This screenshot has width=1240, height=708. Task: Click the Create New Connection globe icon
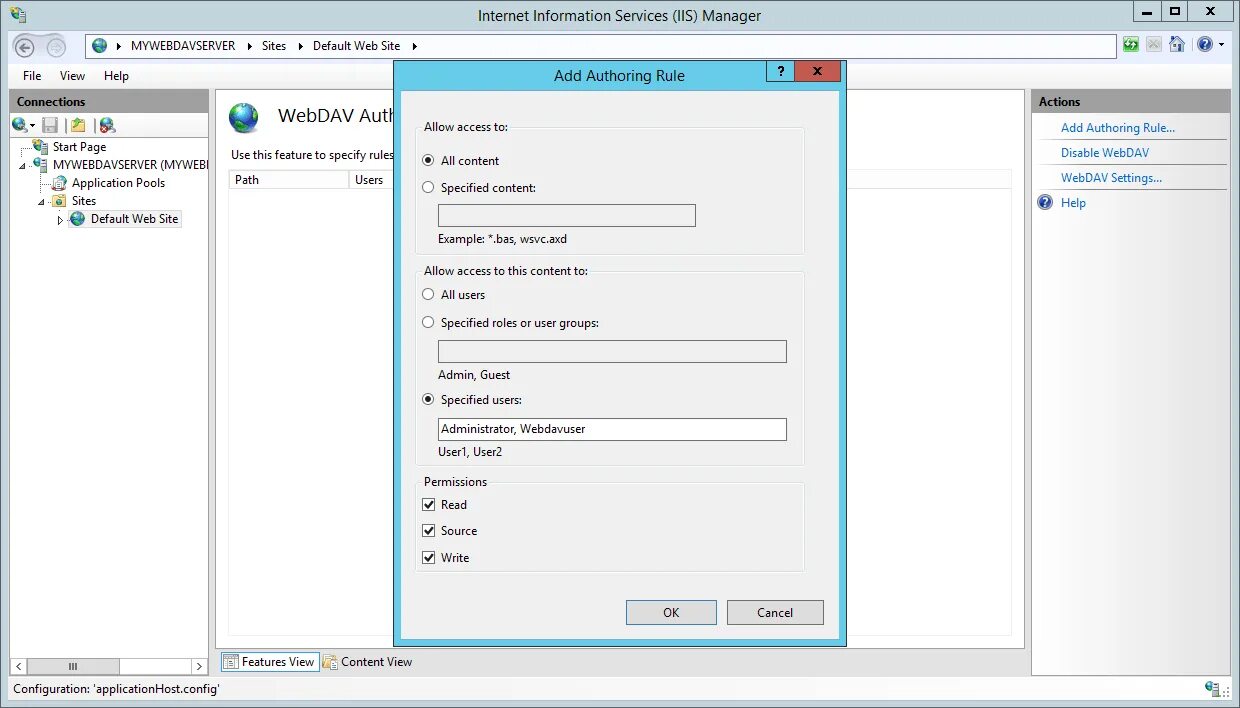19,125
